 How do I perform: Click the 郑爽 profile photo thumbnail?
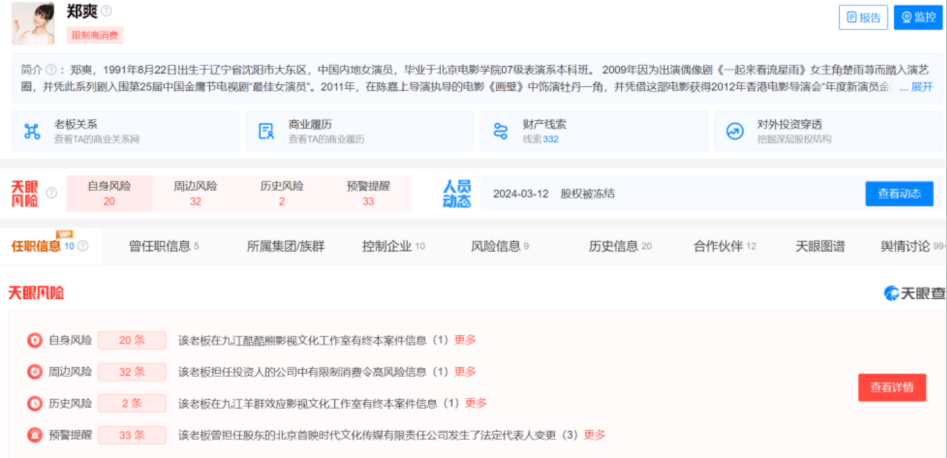point(33,22)
